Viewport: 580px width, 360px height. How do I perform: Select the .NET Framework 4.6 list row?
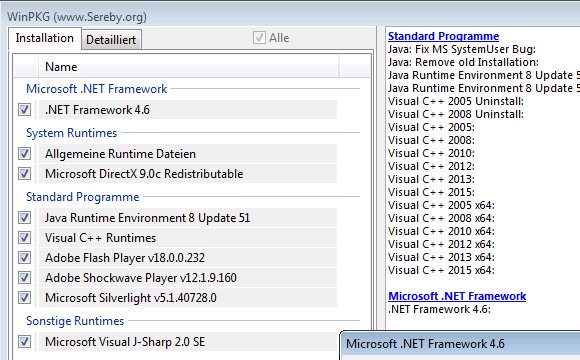188,110
